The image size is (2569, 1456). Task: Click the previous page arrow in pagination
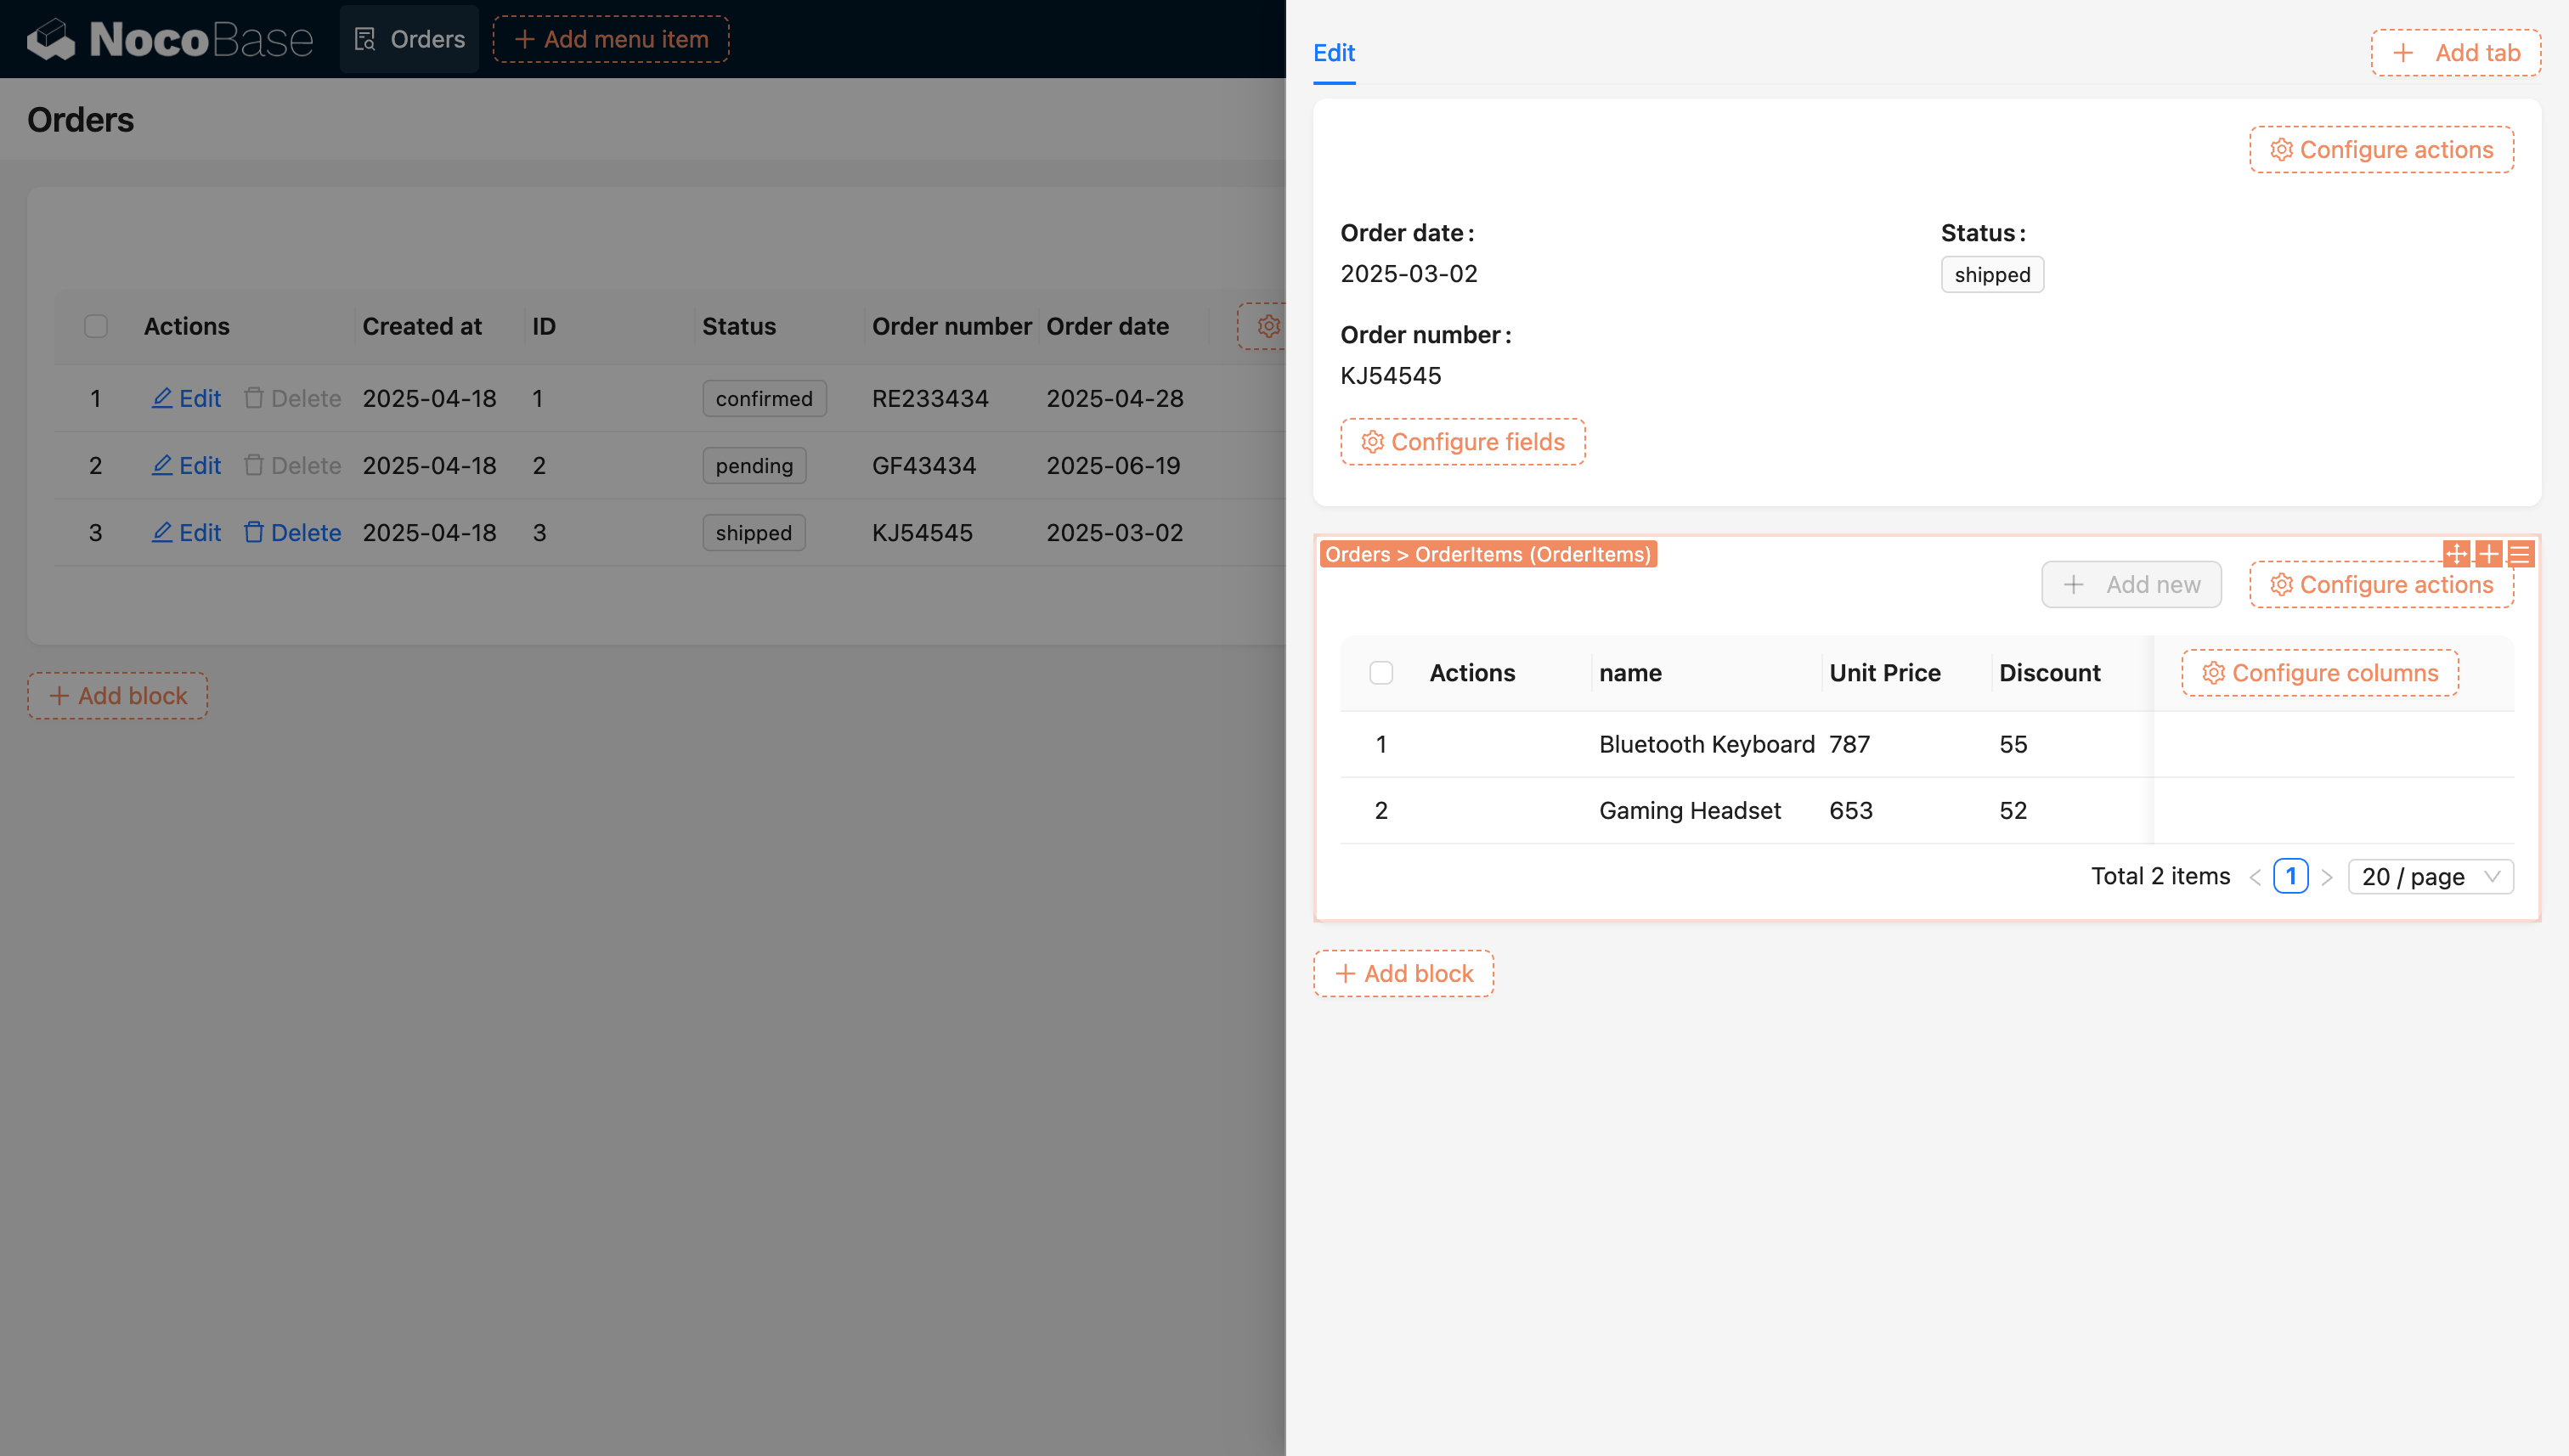(x=2255, y=877)
